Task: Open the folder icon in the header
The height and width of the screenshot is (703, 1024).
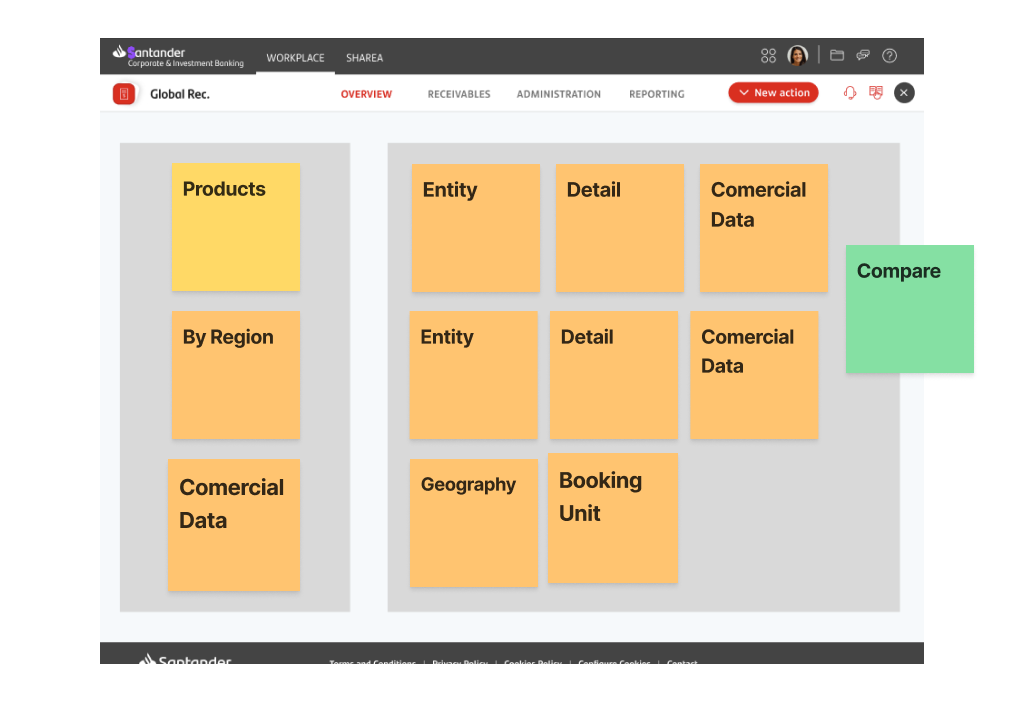Action: tap(837, 56)
